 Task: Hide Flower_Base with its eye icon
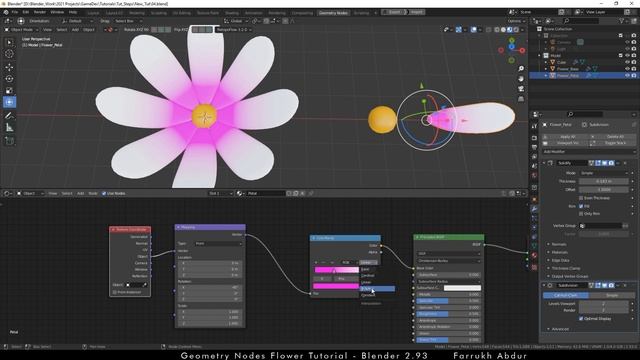[x=627, y=69]
